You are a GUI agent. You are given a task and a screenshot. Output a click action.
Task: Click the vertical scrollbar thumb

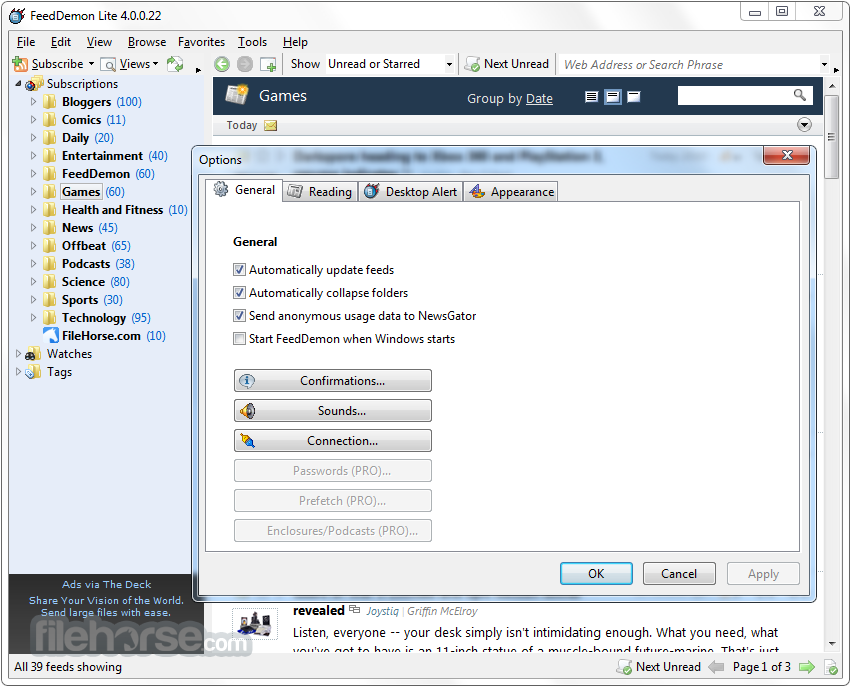(x=831, y=137)
